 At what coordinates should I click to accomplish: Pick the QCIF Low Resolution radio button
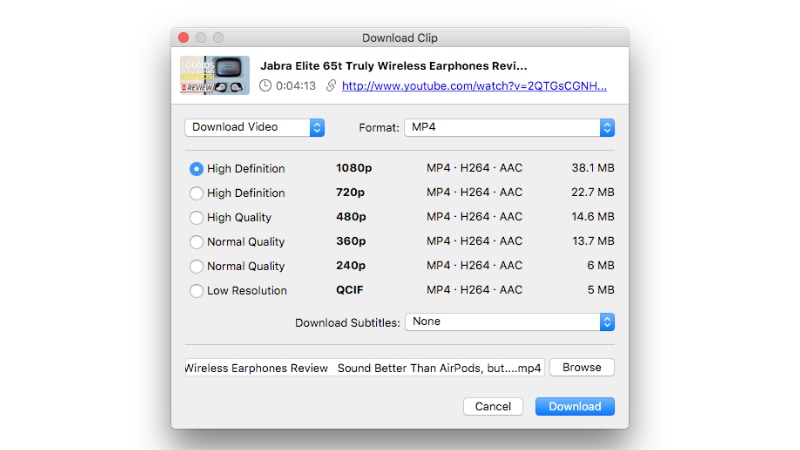click(196, 291)
